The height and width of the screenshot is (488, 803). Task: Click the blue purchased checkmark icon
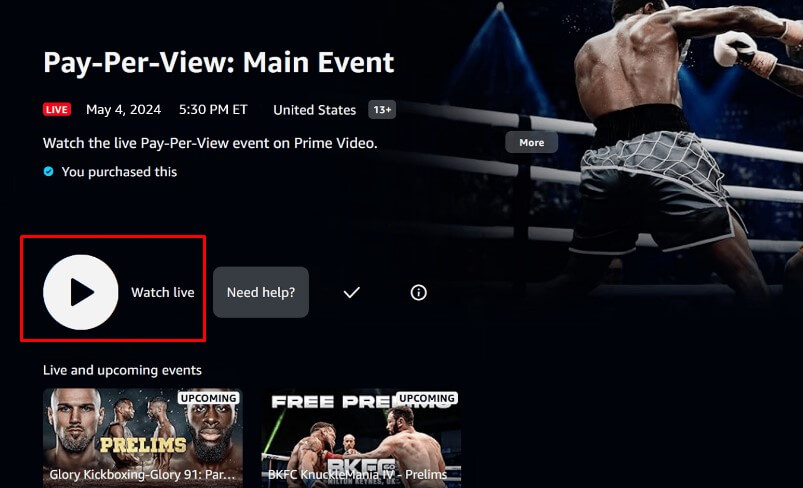(x=49, y=172)
